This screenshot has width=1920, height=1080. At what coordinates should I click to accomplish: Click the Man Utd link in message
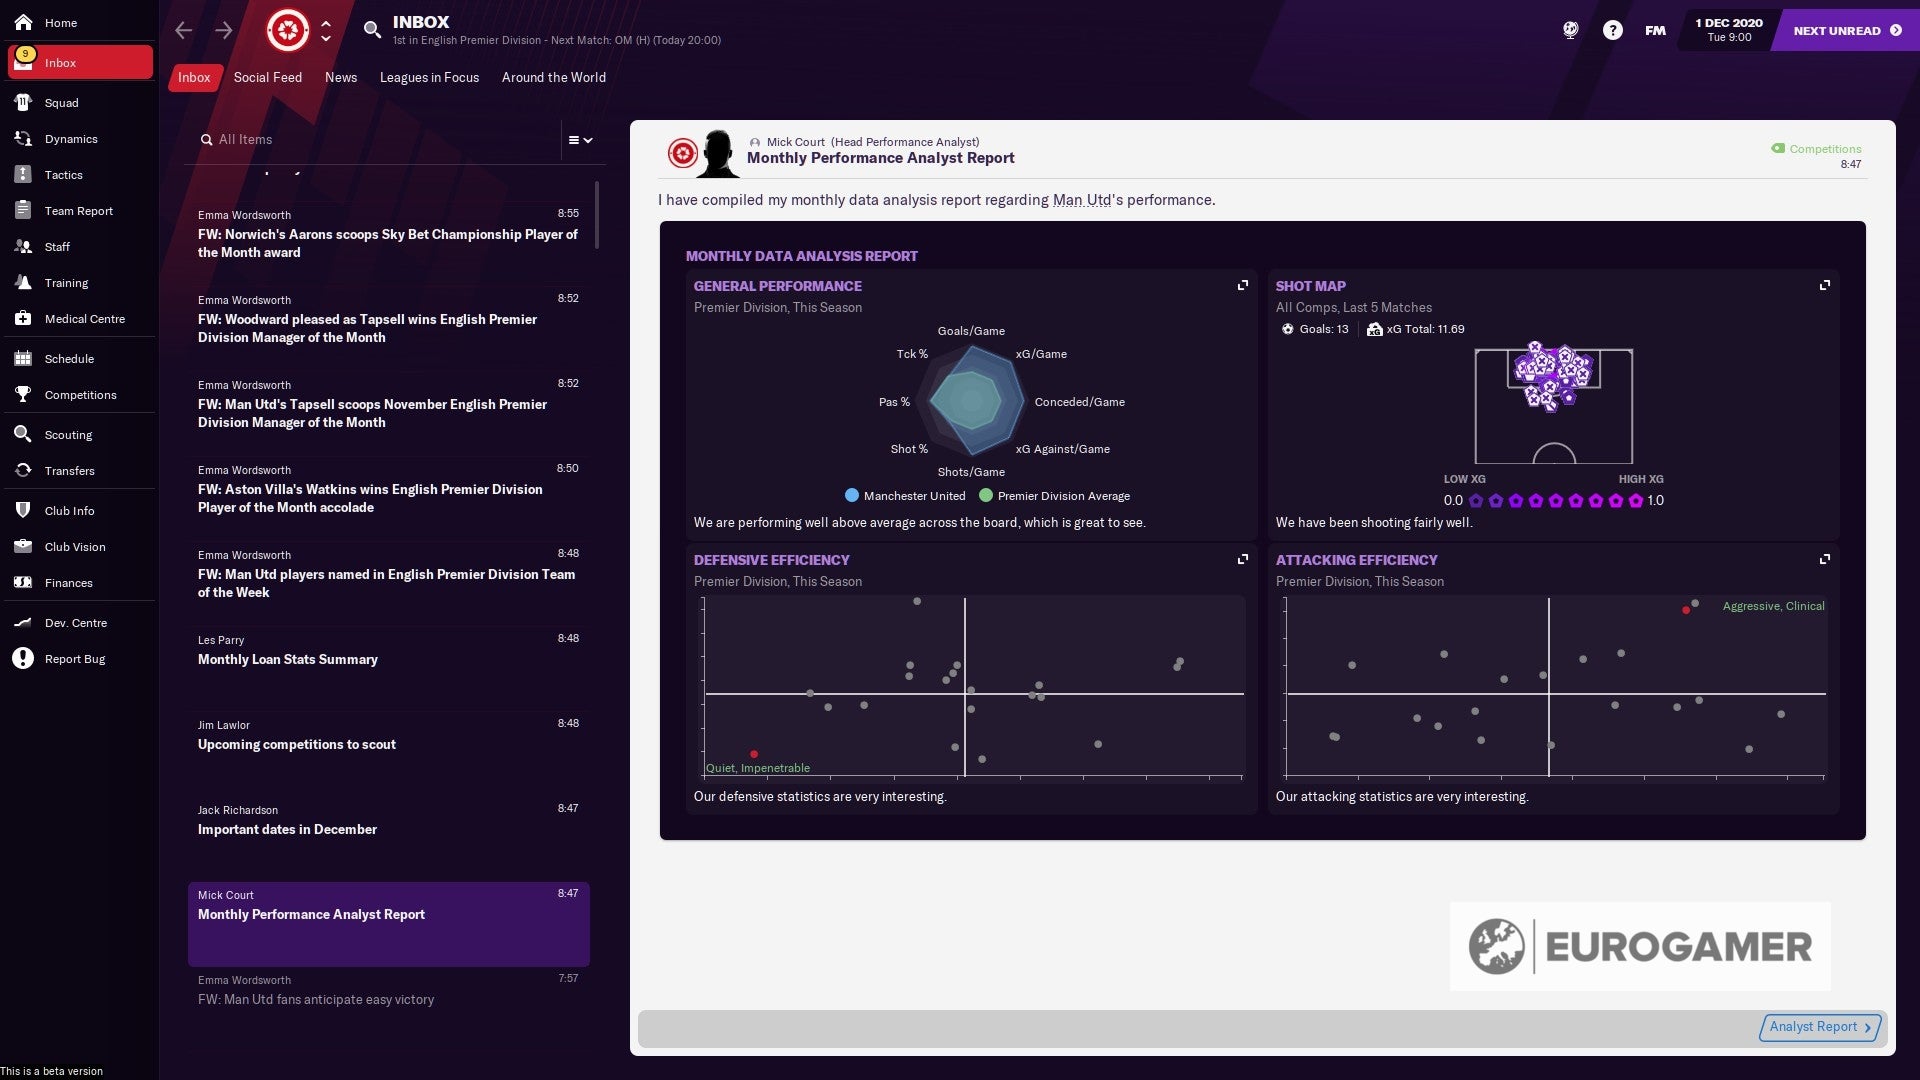point(1082,200)
